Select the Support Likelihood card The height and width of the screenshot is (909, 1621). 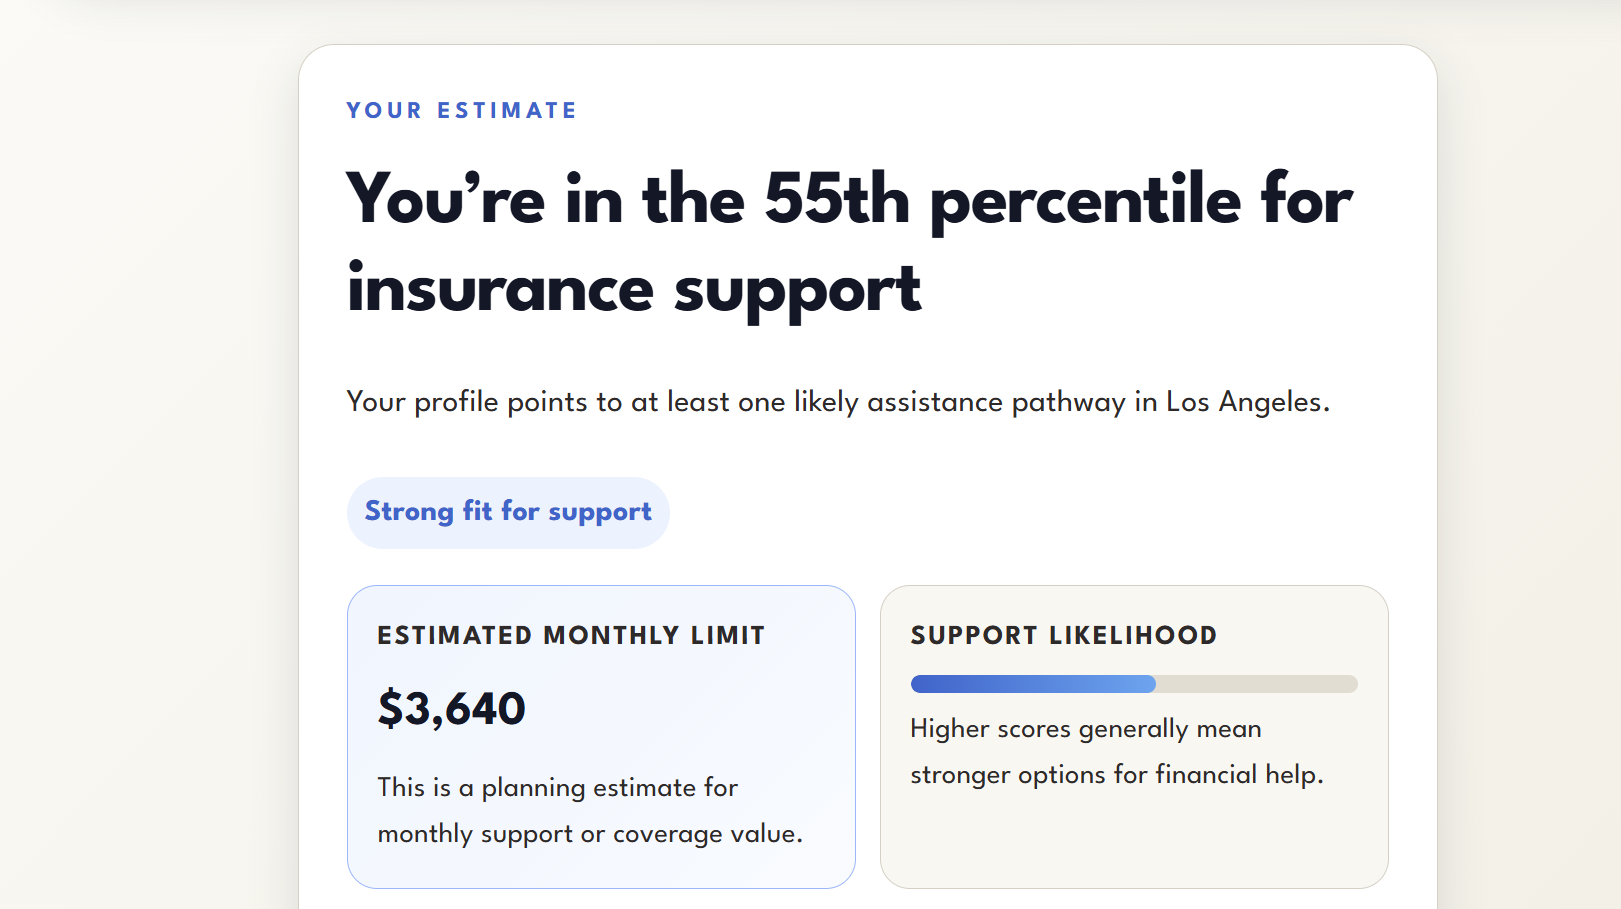tap(1134, 737)
